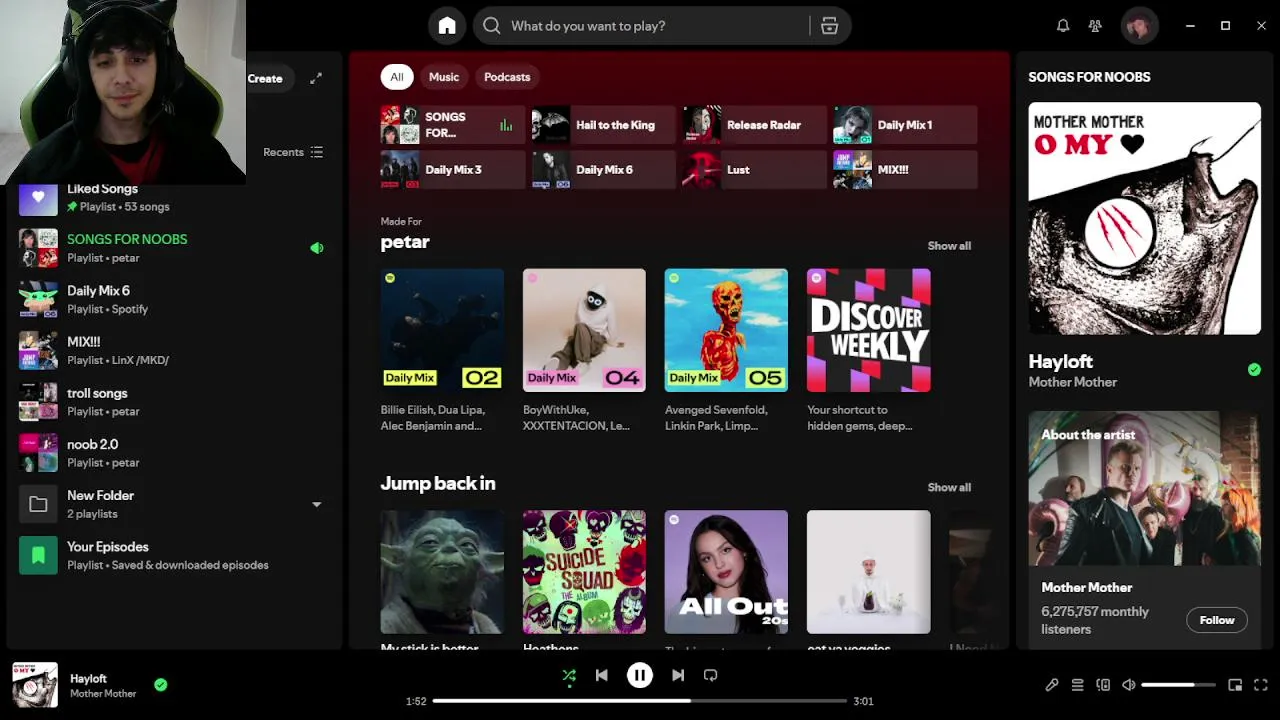The image size is (1280, 720).
Task: Select the Podcasts filter chip
Action: tap(507, 77)
